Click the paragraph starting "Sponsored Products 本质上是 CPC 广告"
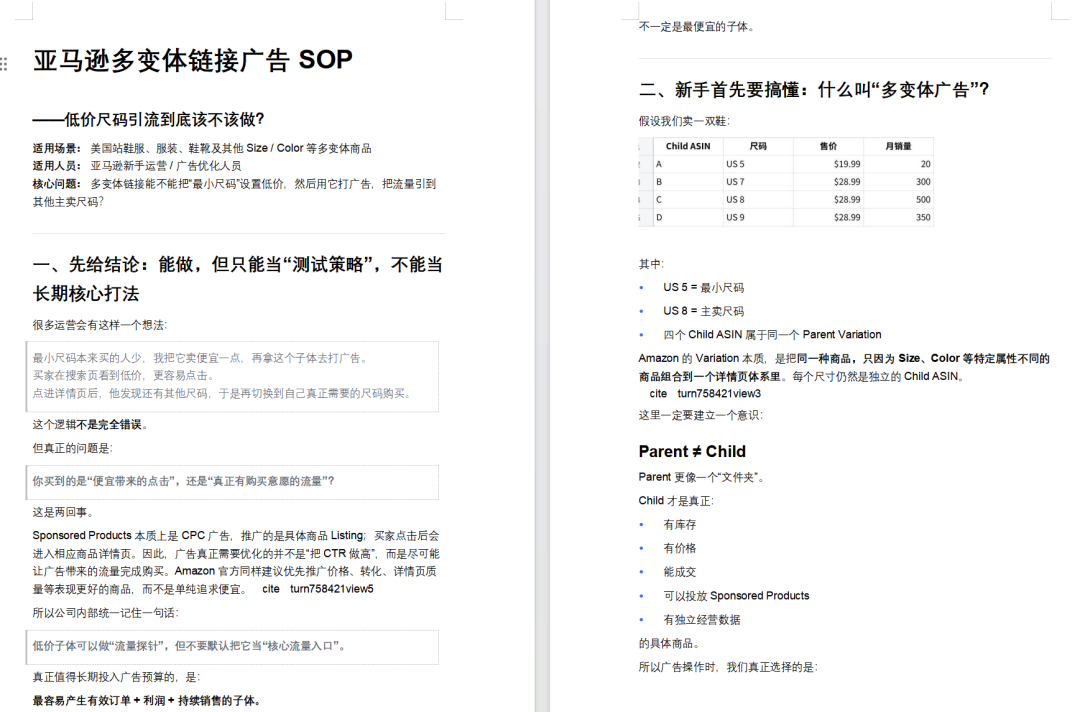 236,563
